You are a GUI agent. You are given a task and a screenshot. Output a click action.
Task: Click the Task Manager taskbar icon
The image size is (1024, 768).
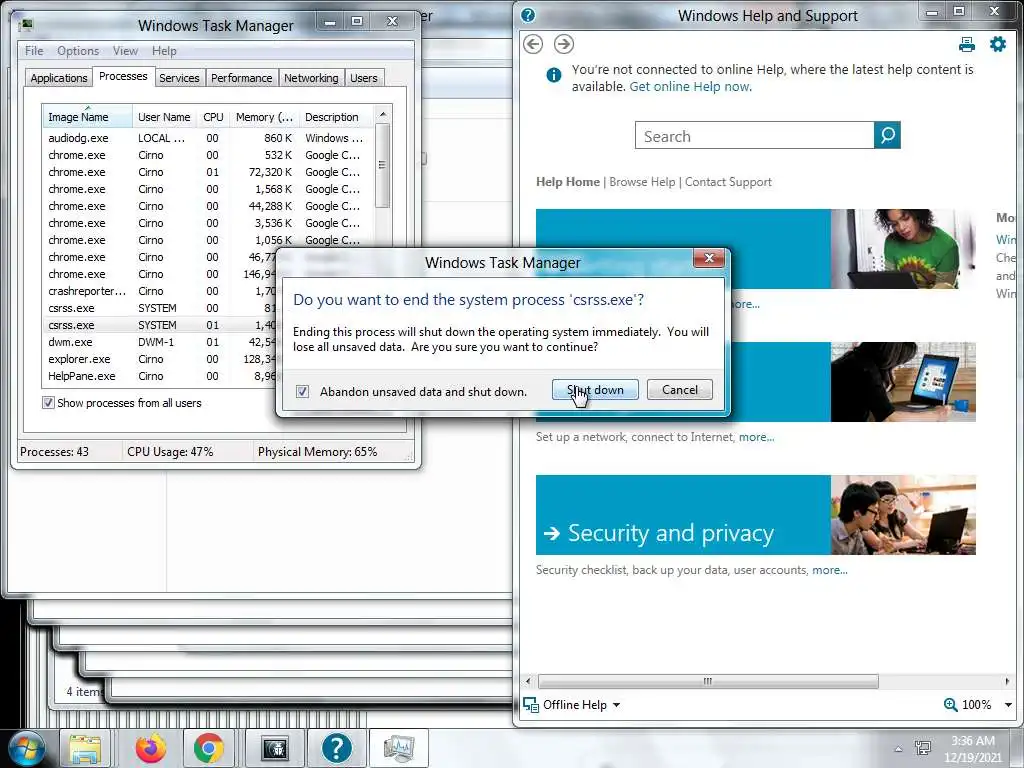pyautogui.click(x=399, y=748)
